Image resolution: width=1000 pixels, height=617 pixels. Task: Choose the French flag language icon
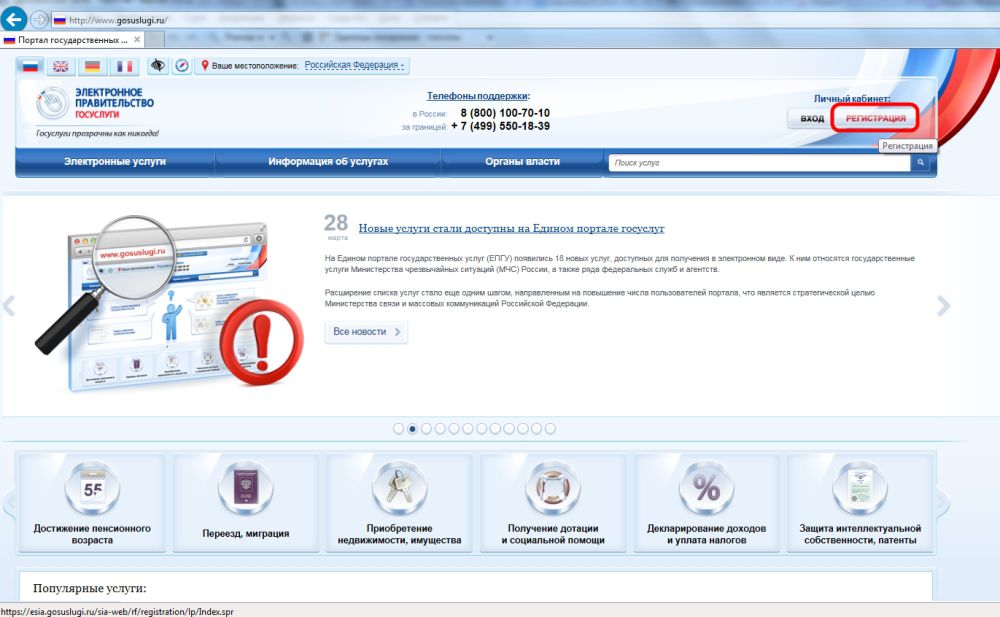123,66
